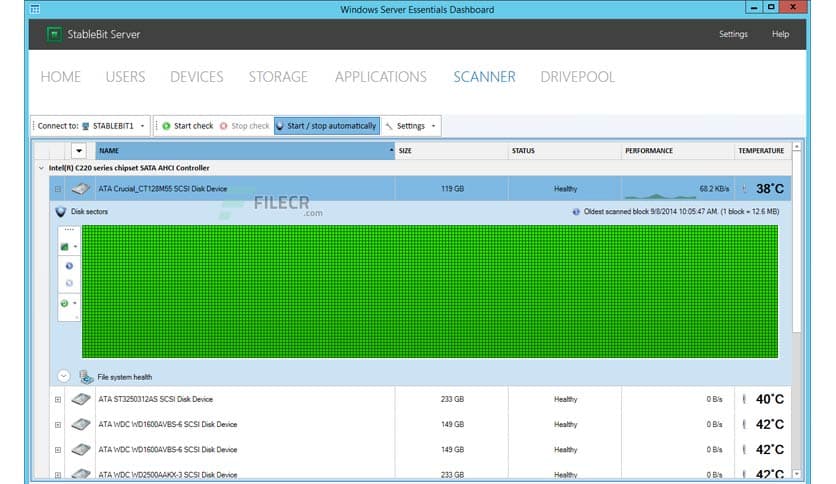The image size is (836, 484).
Task: Expand the ATA ST3250312AS disk row
Action: pyautogui.click(x=58, y=399)
